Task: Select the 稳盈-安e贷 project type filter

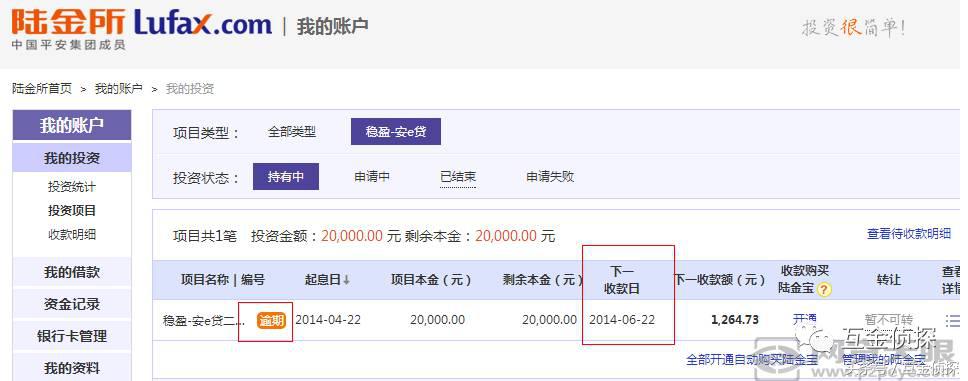Action: 396,132
